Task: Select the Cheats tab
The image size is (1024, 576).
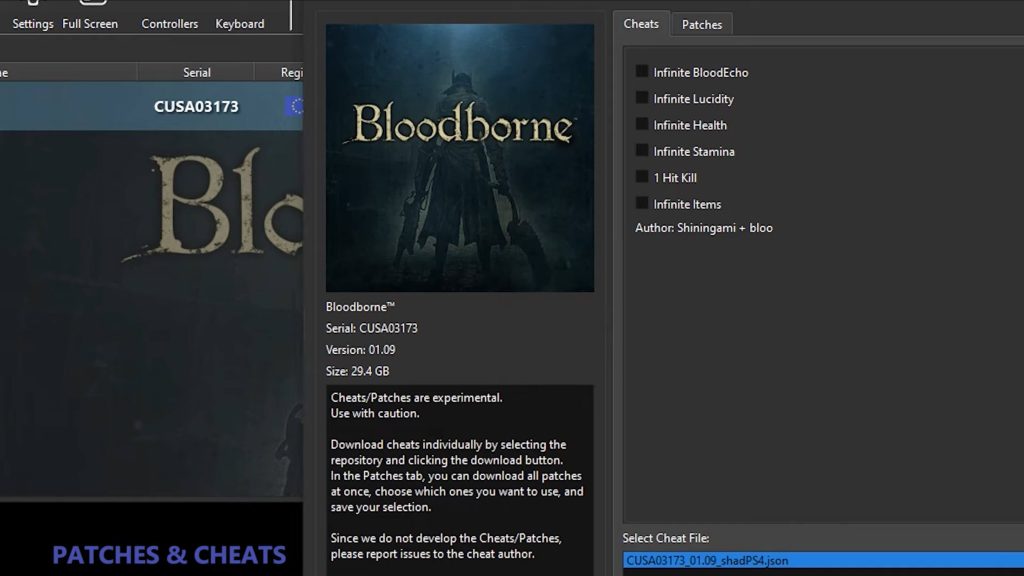Action: [641, 24]
